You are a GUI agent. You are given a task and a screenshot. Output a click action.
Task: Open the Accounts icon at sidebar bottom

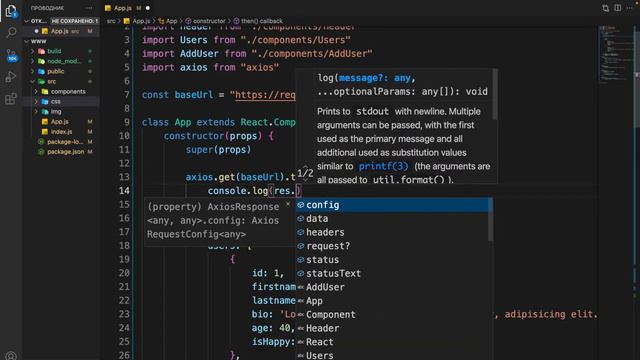click(x=11, y=356)
